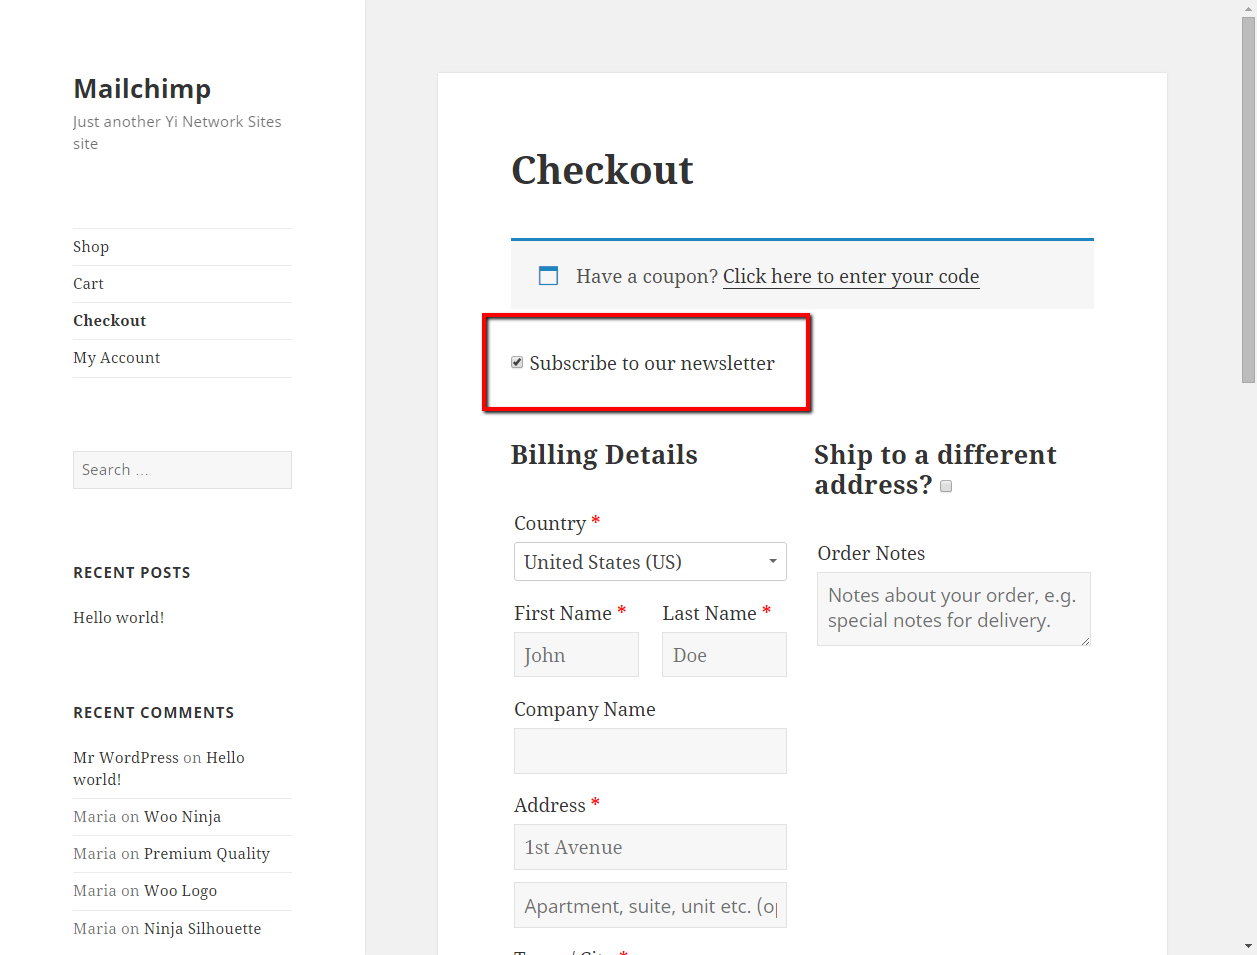
Task: Click the Company Name input field
Action: pos(650,751)
